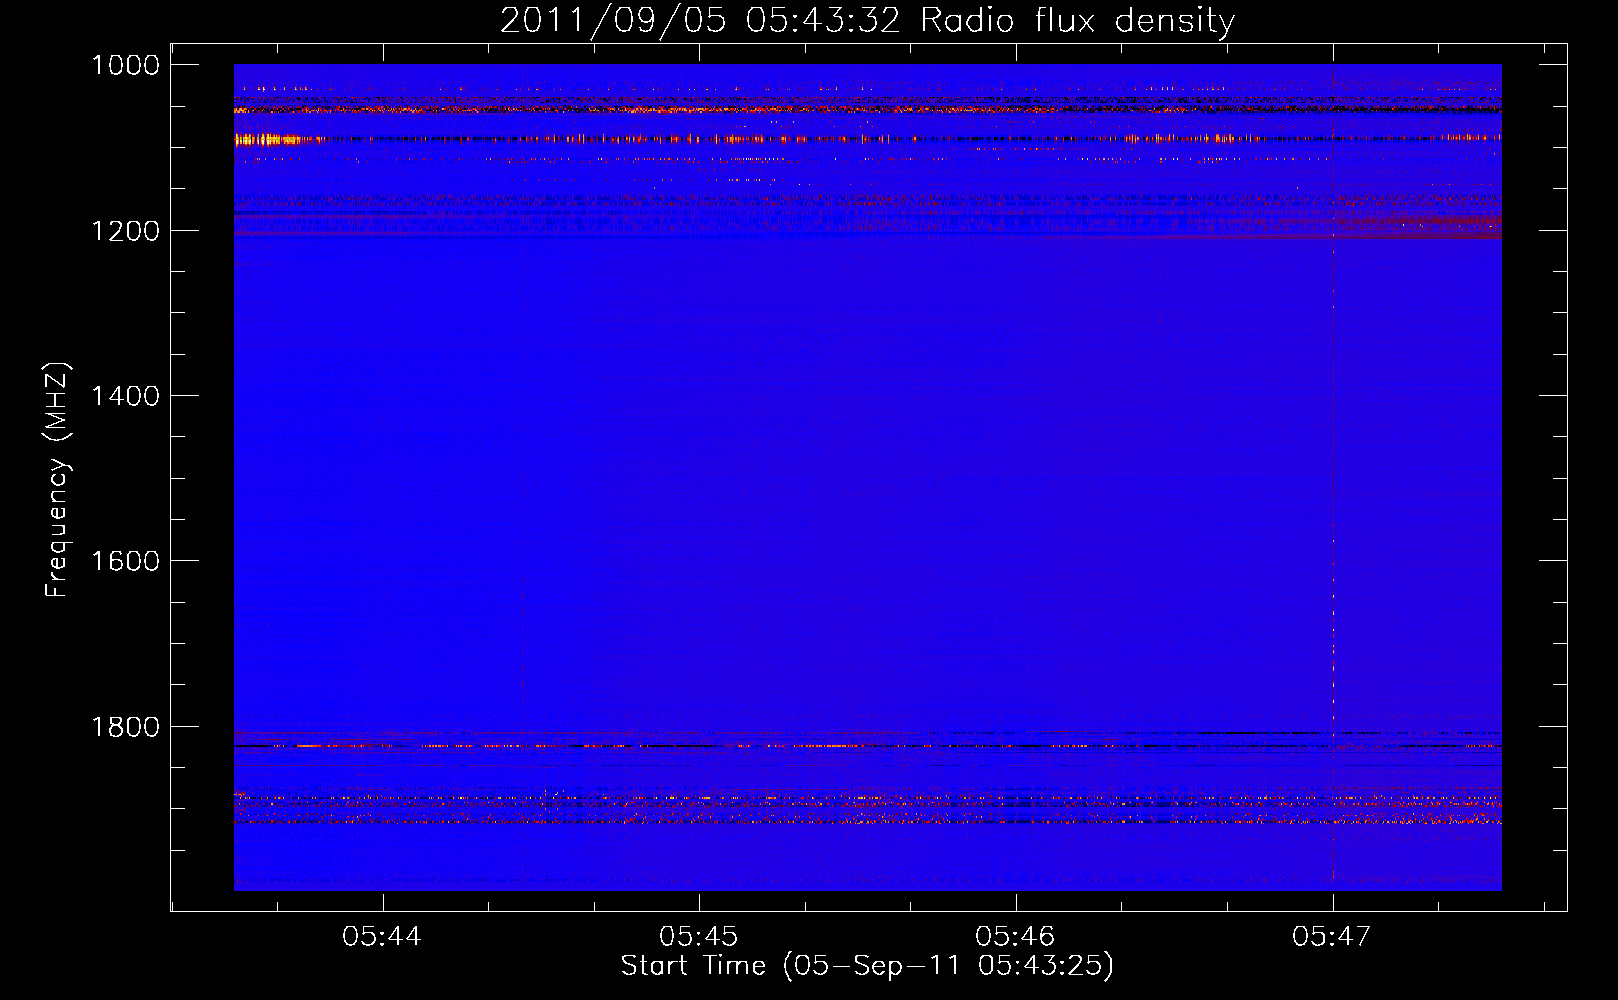
Task: Click the '05:46' time axis label
Action: pyautogui.click(x=1015, y=937)
